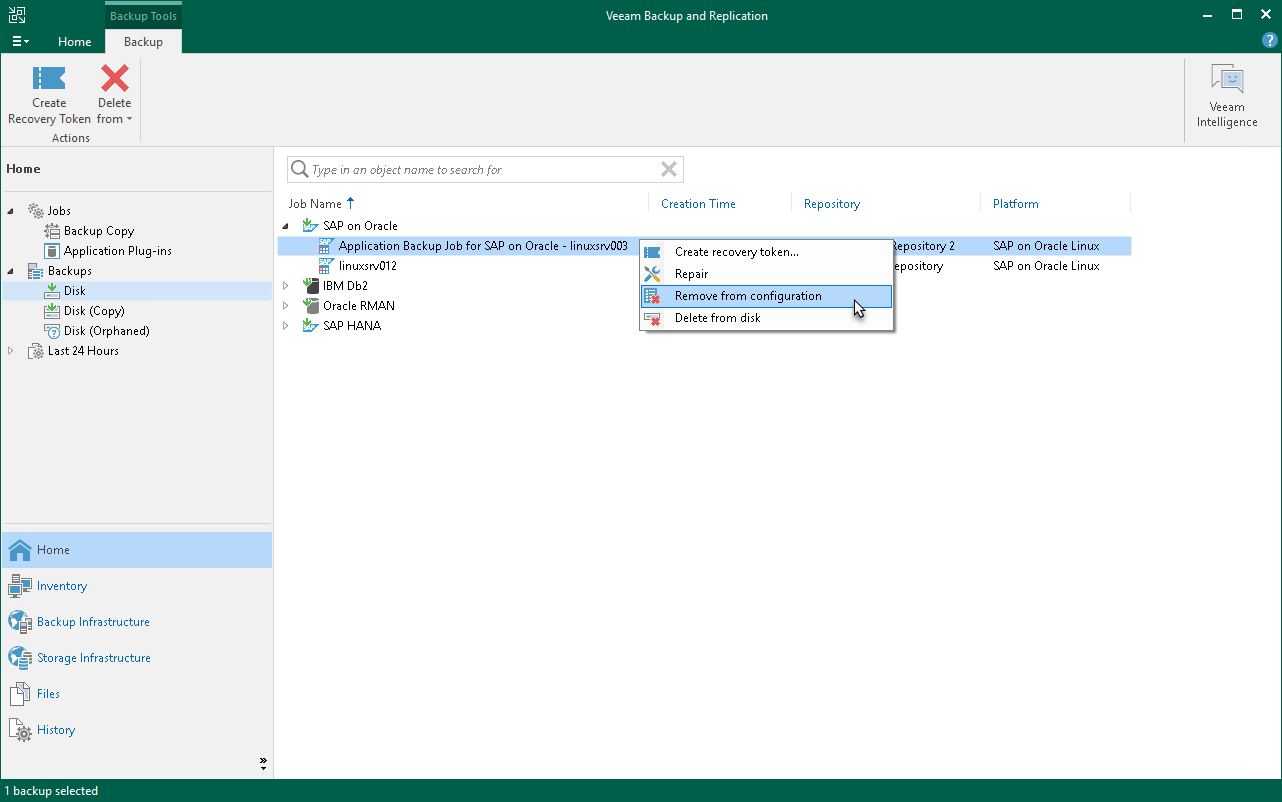
Task: Expand the IBM Db2 group
Action: coord(286,286)
